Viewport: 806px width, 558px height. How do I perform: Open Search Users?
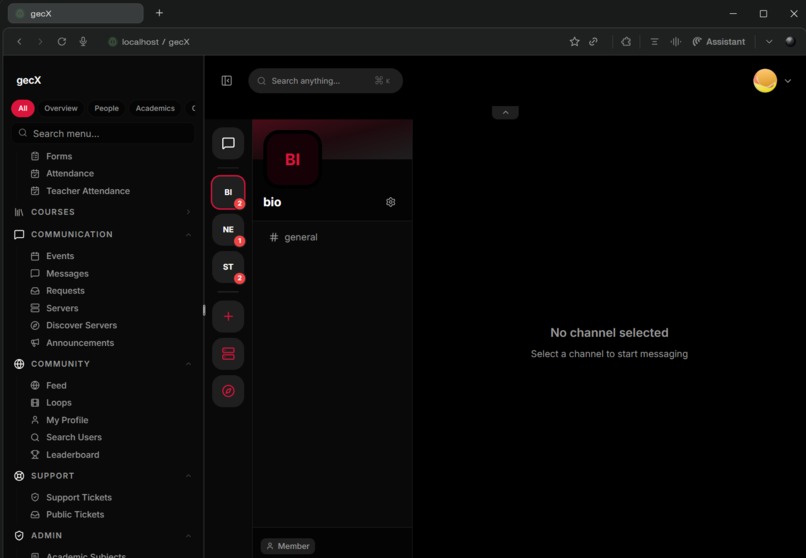[74, 437]
